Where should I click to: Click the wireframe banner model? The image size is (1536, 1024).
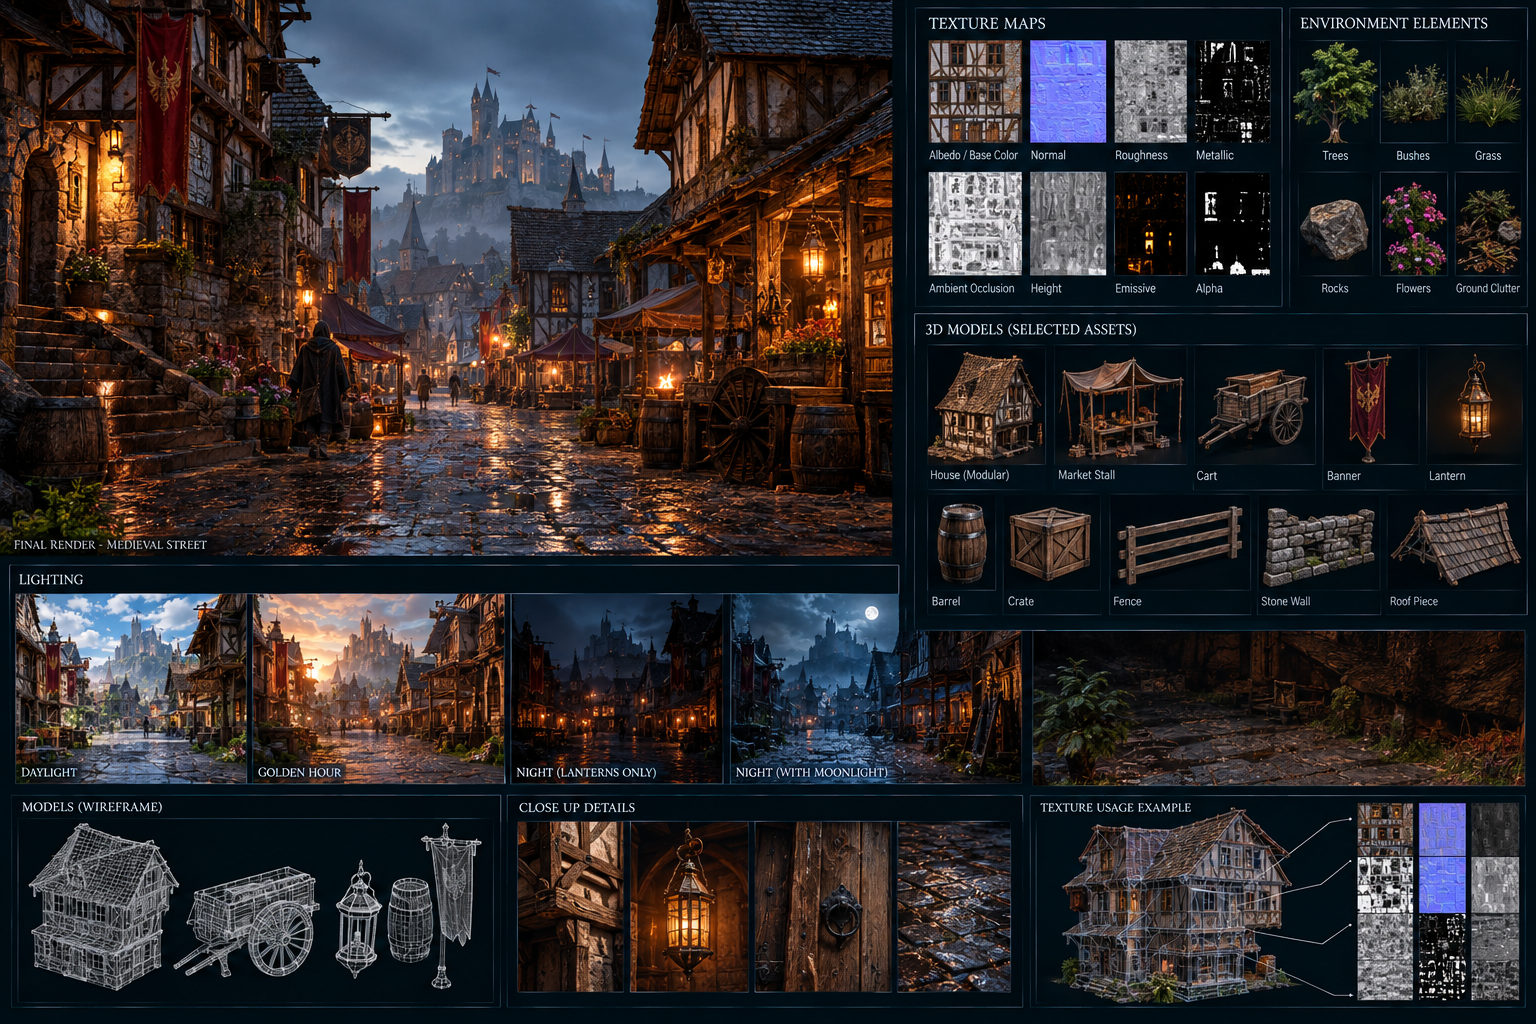click(x=451, y=904)
